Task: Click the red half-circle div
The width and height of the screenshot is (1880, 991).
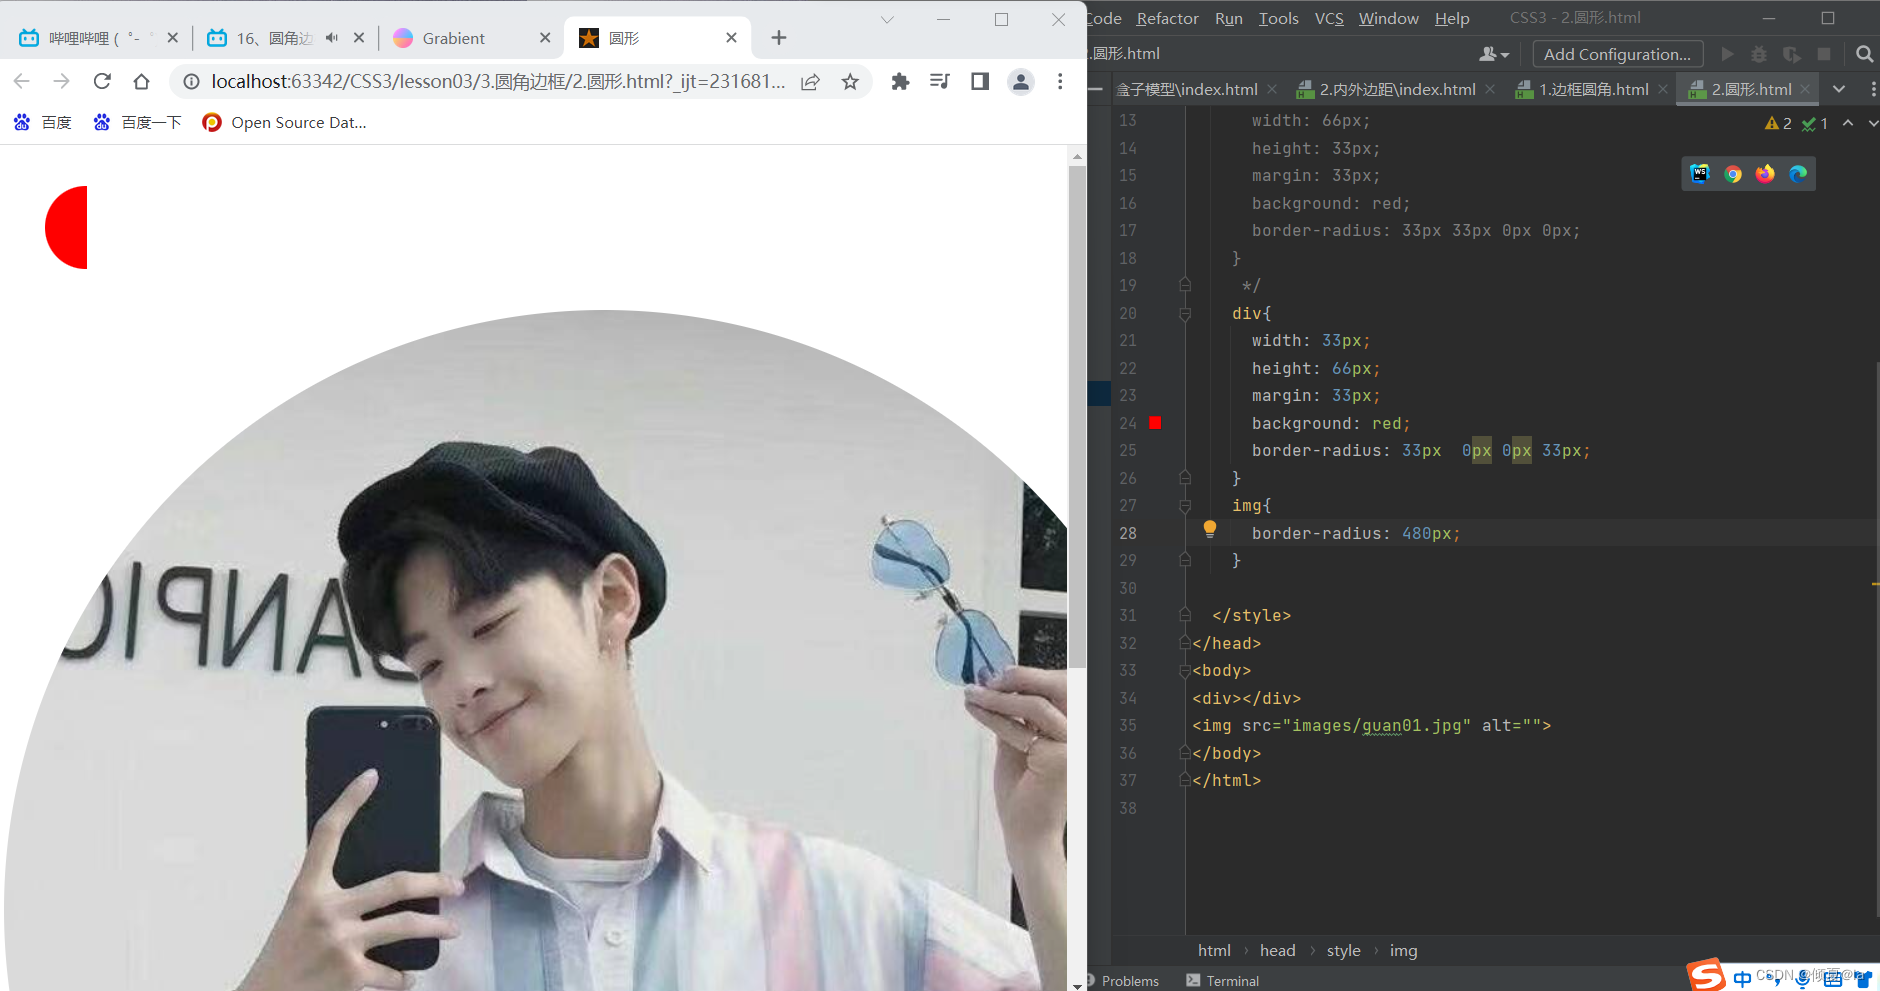Action: (66, 227)
